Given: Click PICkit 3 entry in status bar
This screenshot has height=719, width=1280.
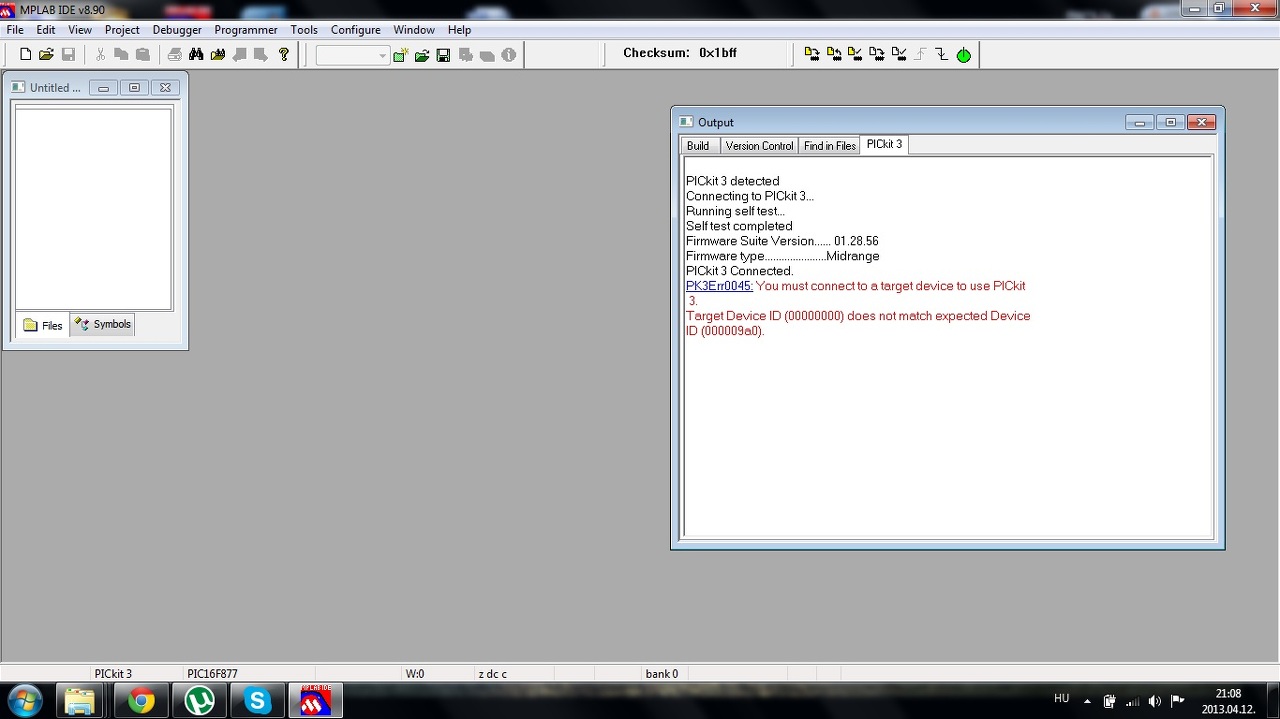Looking at the screenshot, I should pyautogui.click(x=113, y=674).
